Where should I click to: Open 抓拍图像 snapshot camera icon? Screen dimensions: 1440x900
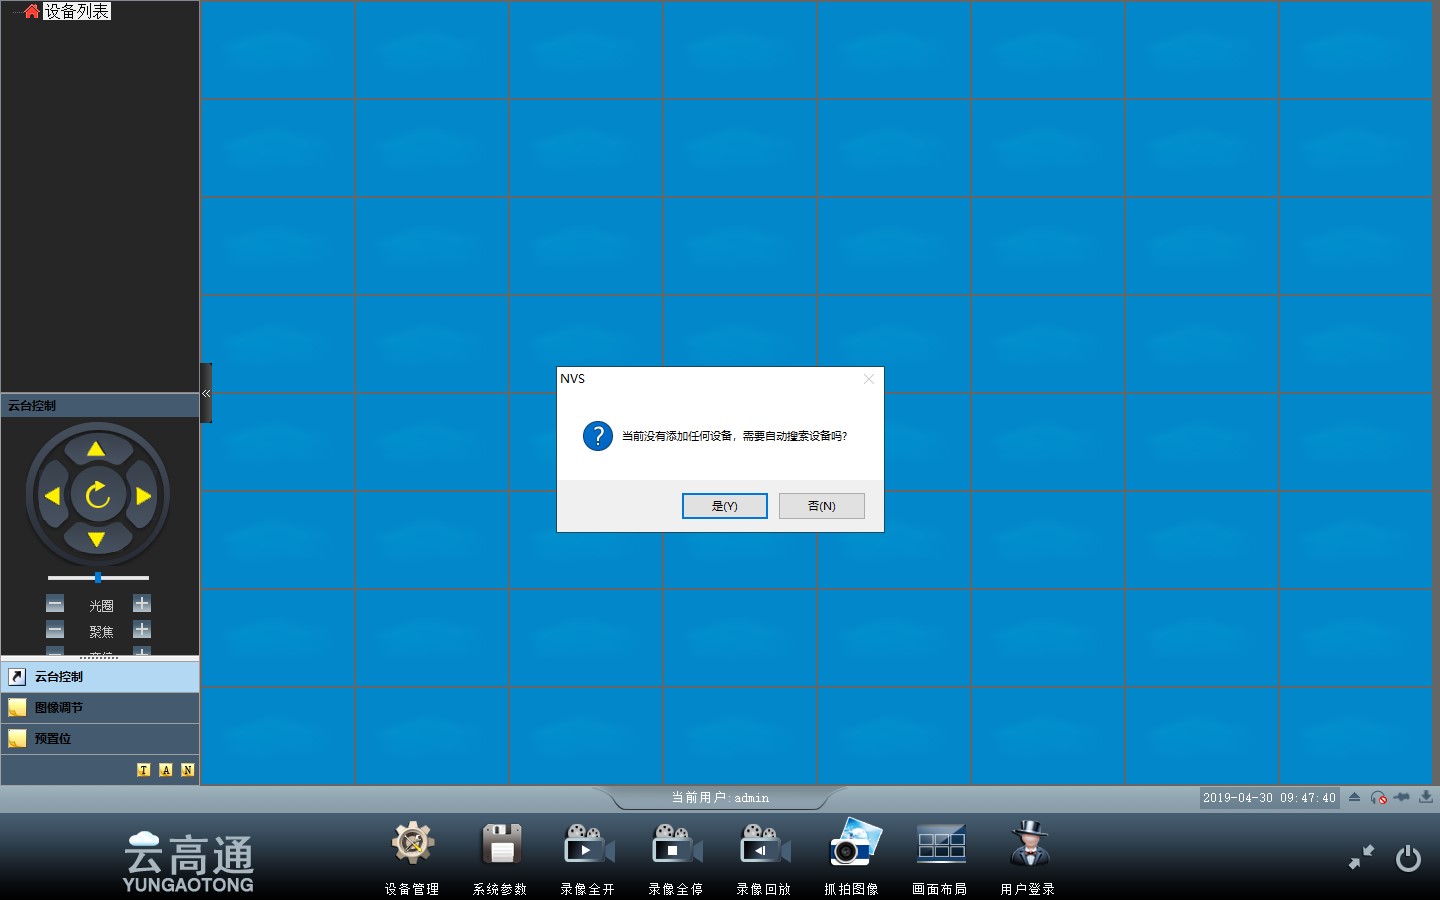[x=853, y=843]
